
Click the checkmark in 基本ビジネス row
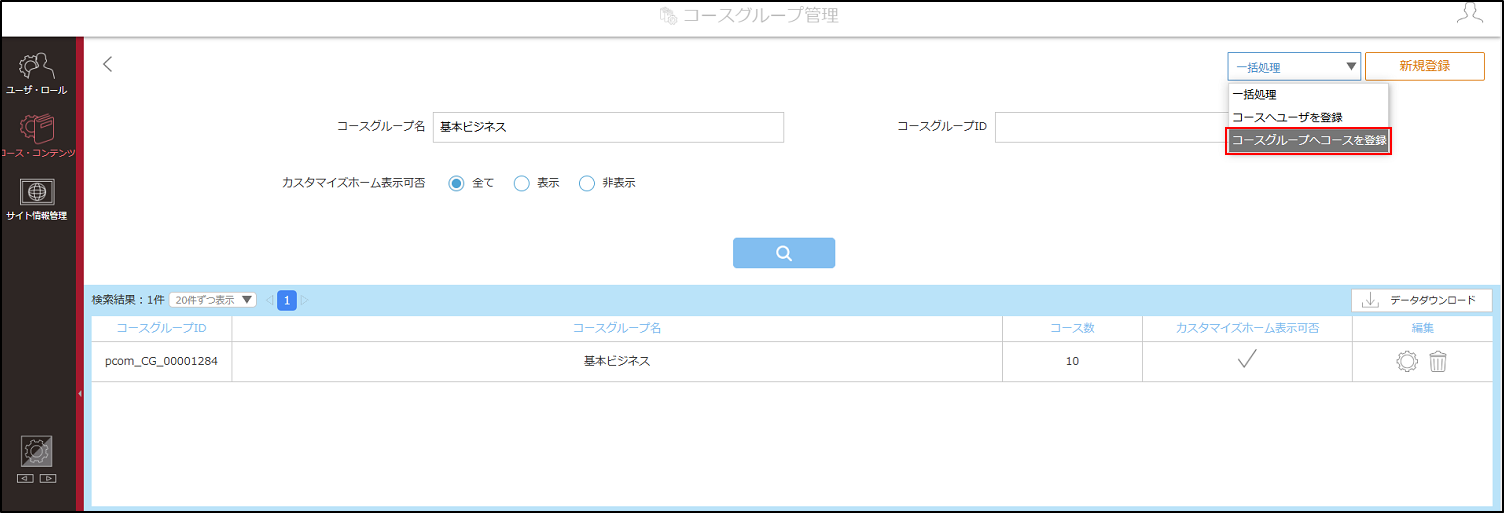click(x=1247, y=361)
